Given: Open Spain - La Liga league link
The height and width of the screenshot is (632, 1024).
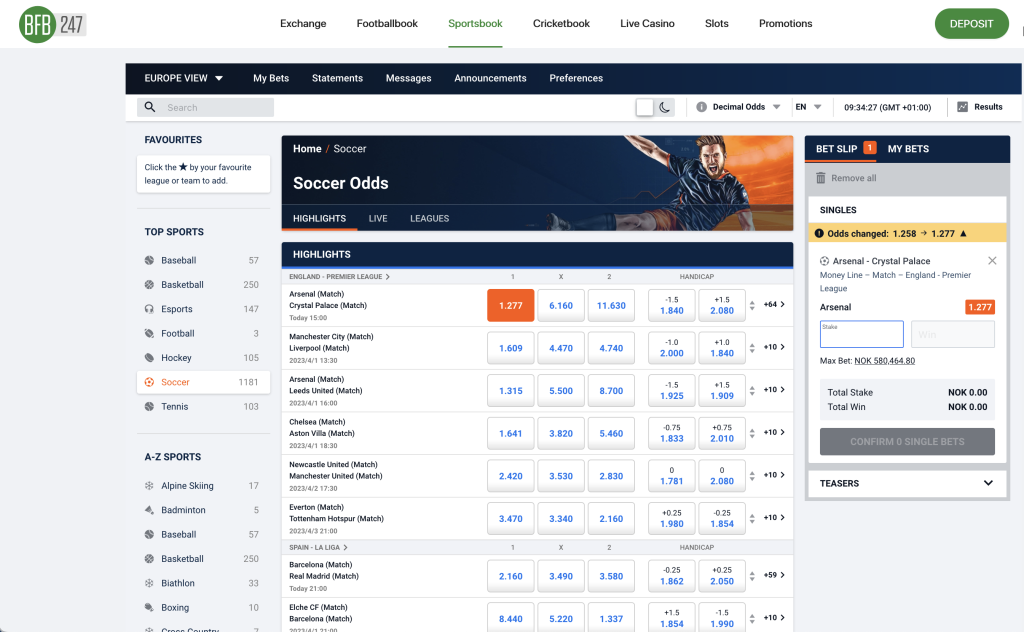Looking at the screenshot, I should click(318, 547).
